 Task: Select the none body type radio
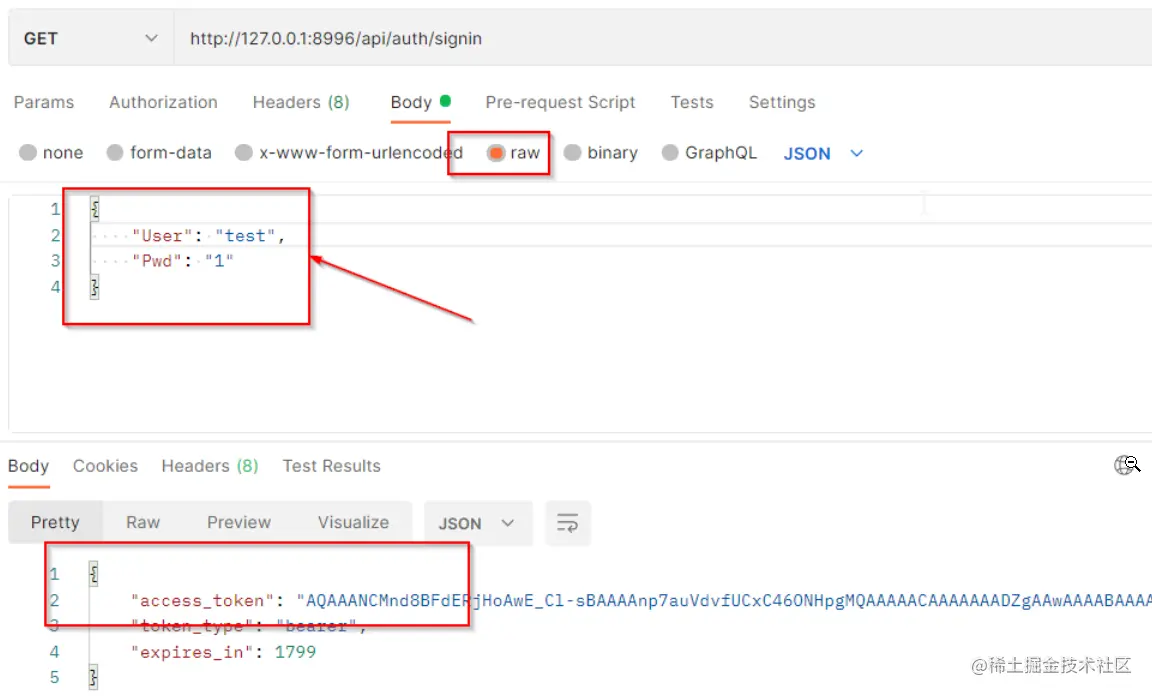[x=28, y=152]
